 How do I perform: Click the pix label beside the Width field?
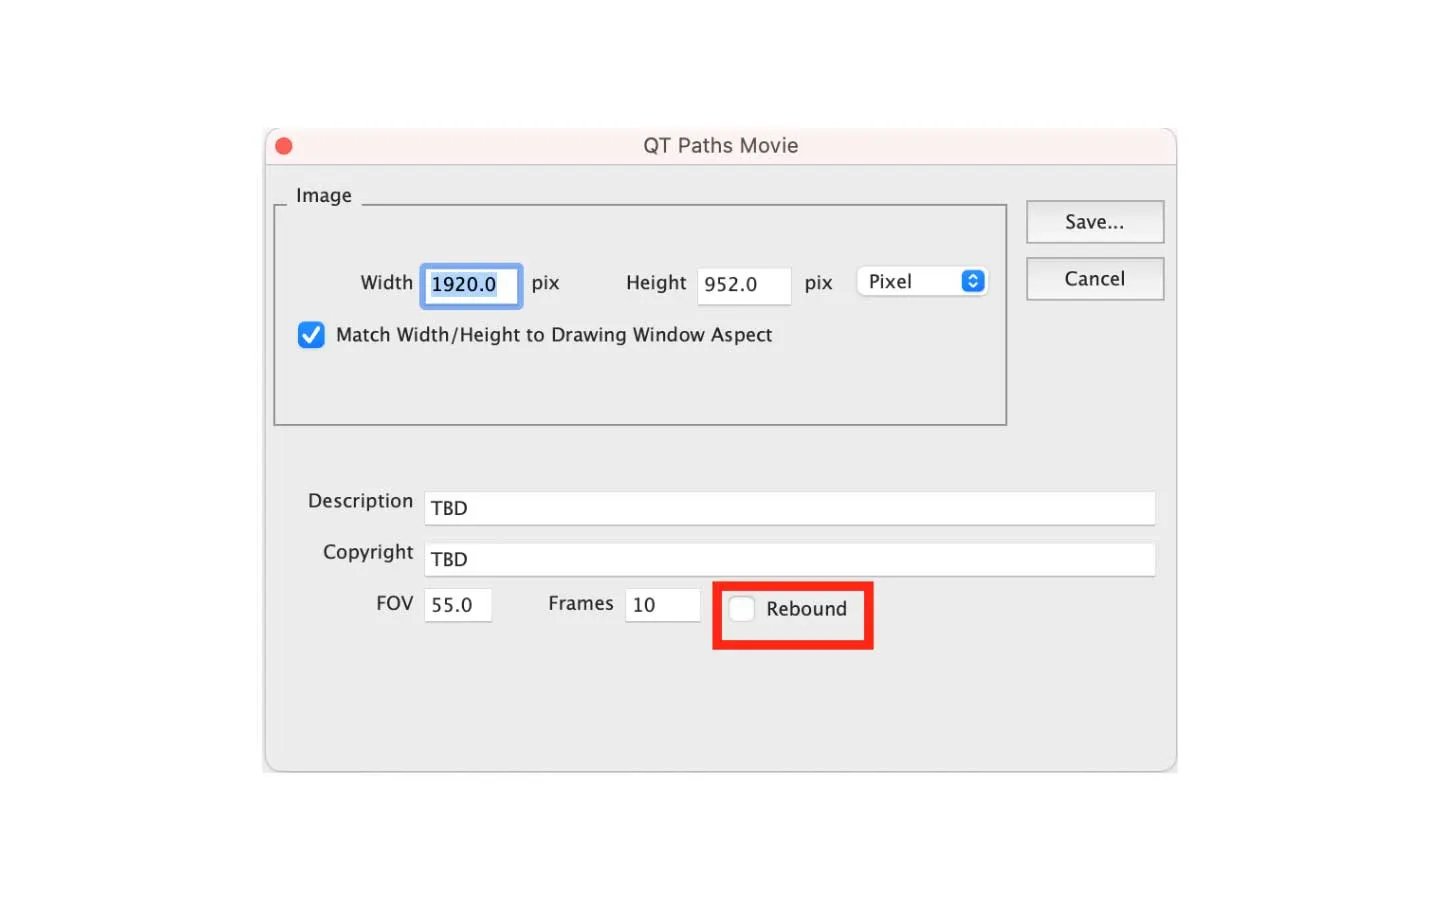pyautogui.click(x=545, y=283)
